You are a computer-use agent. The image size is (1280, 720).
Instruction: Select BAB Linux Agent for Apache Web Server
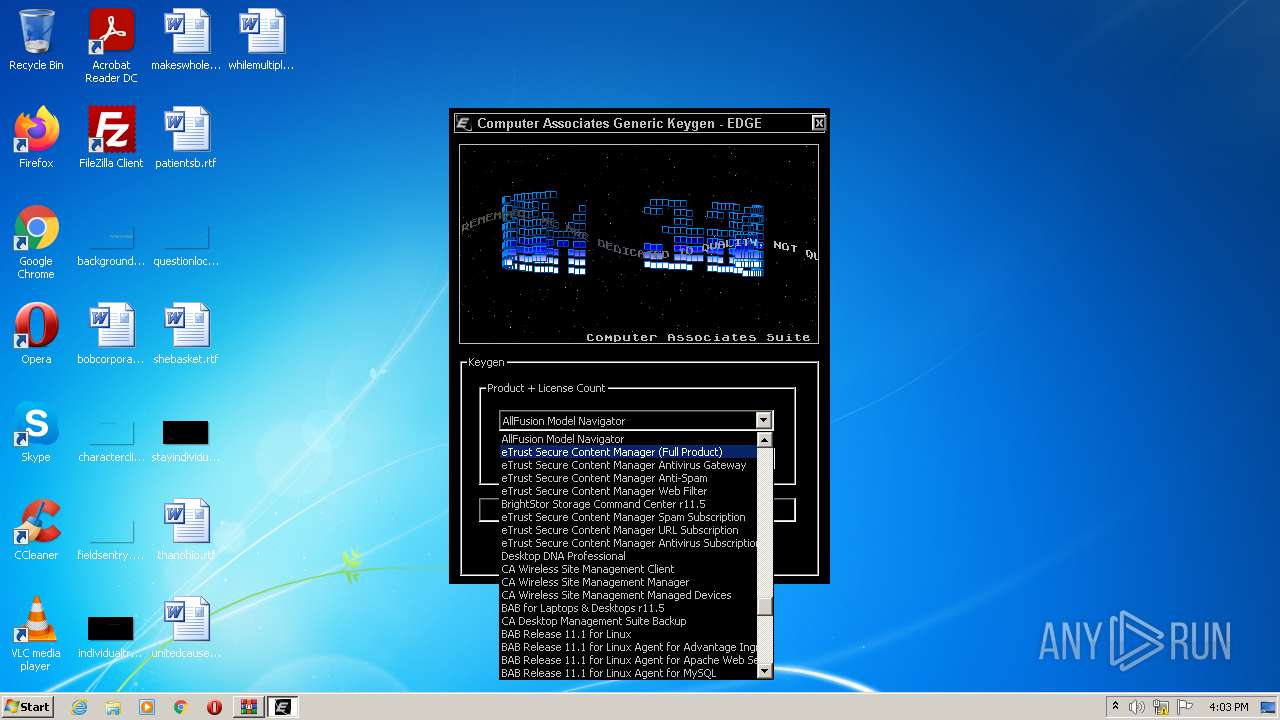pos(628,660)
